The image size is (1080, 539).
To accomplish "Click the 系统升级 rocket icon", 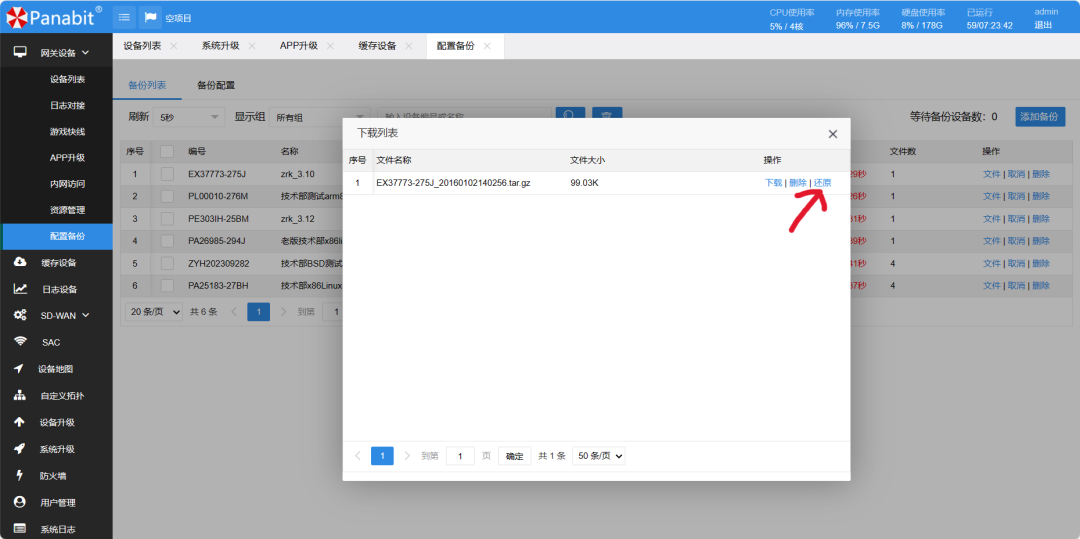I will pos(19,449).
